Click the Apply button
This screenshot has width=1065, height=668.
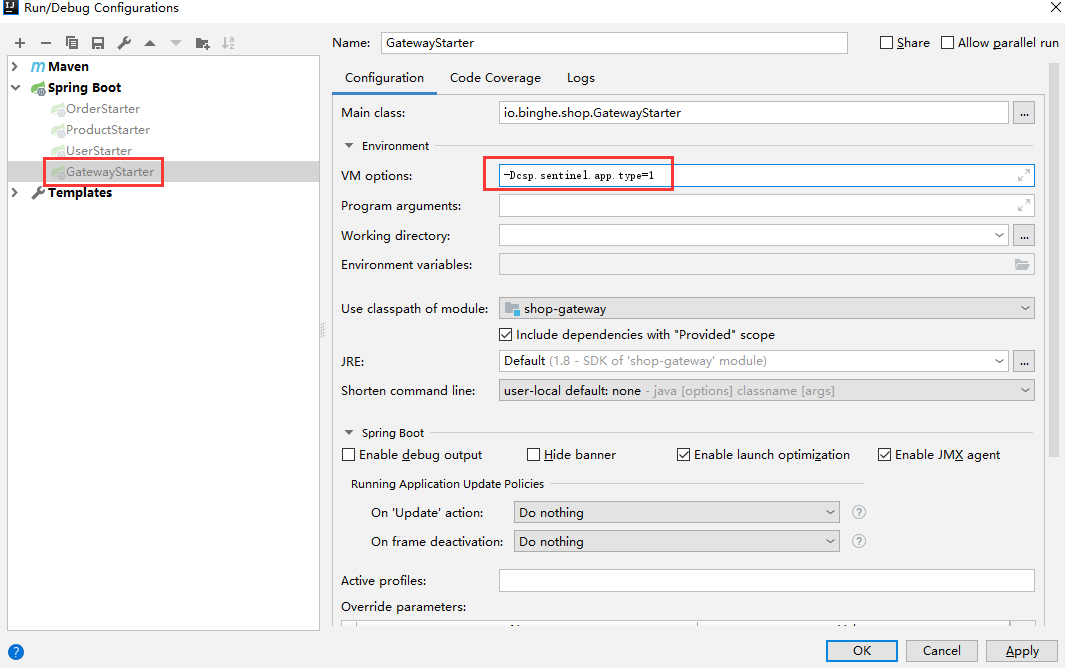(1021, 651)
